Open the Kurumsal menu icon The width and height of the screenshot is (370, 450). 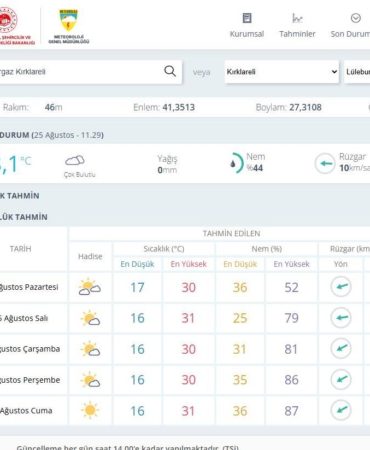(247, 18)
